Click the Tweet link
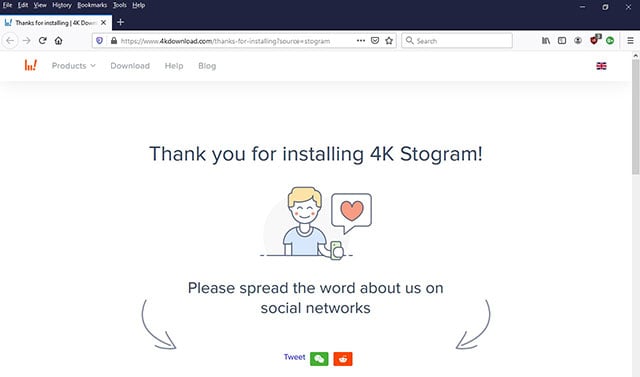 (294, 357)
